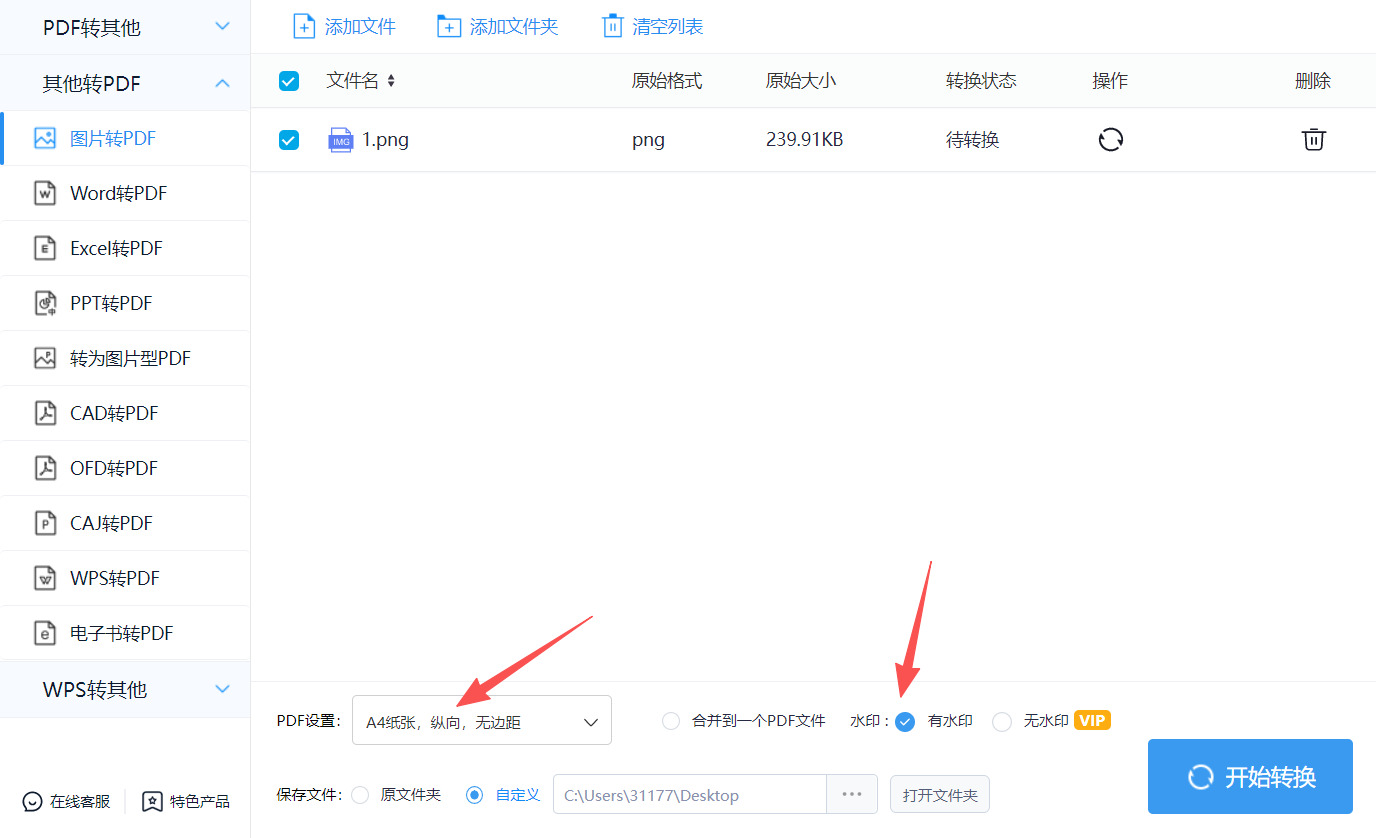
Task: Select CAJ转PDF in the sidebar
Action: tap(127, 523)
